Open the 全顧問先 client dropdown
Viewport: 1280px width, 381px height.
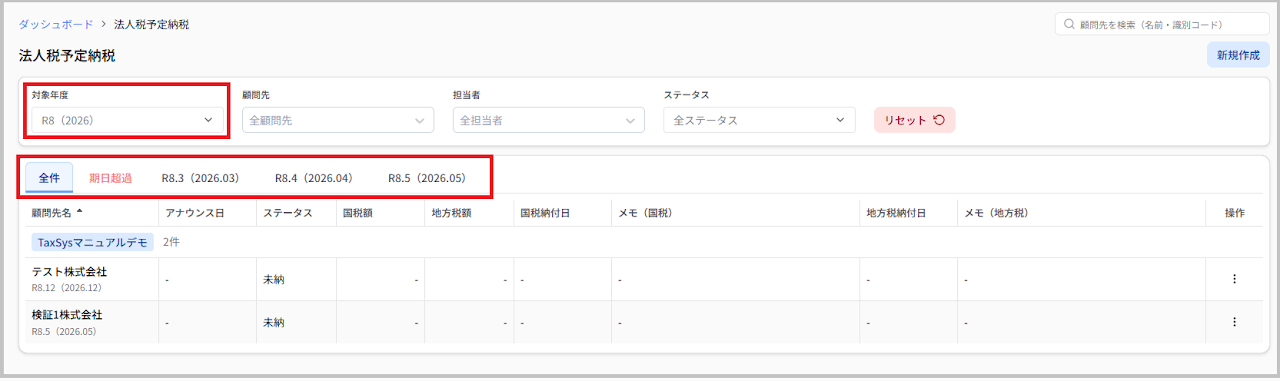[338, 120]
